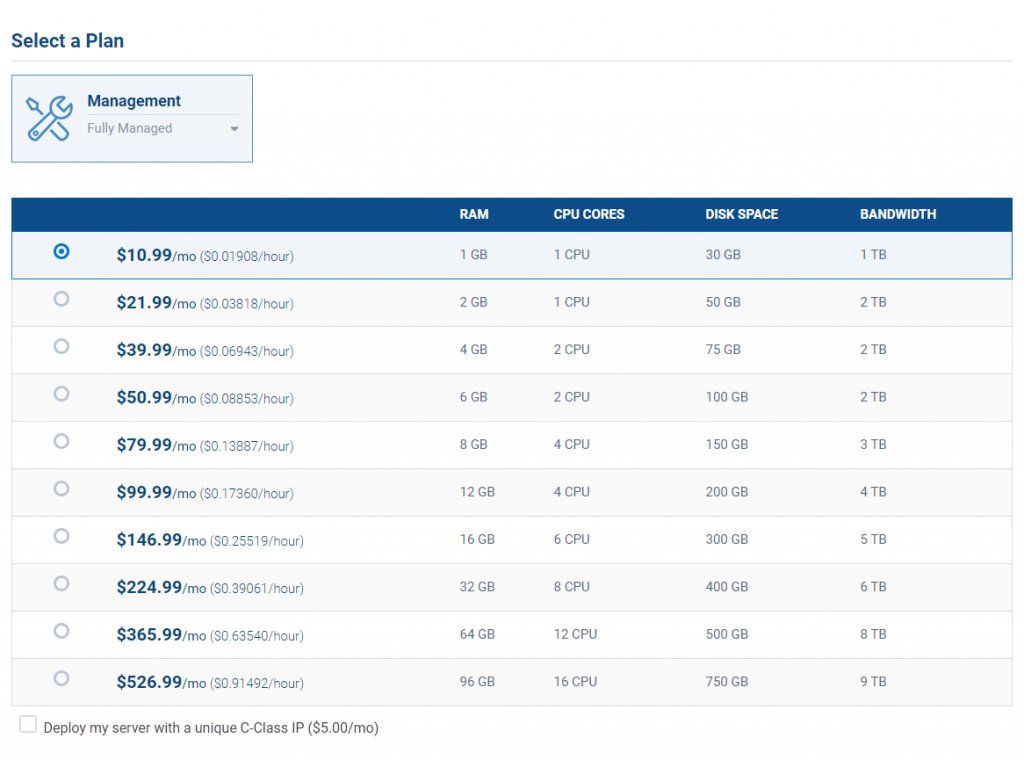Choose the $99.99/mo plan radio button
1024x760 pixels.
(61, 488)
